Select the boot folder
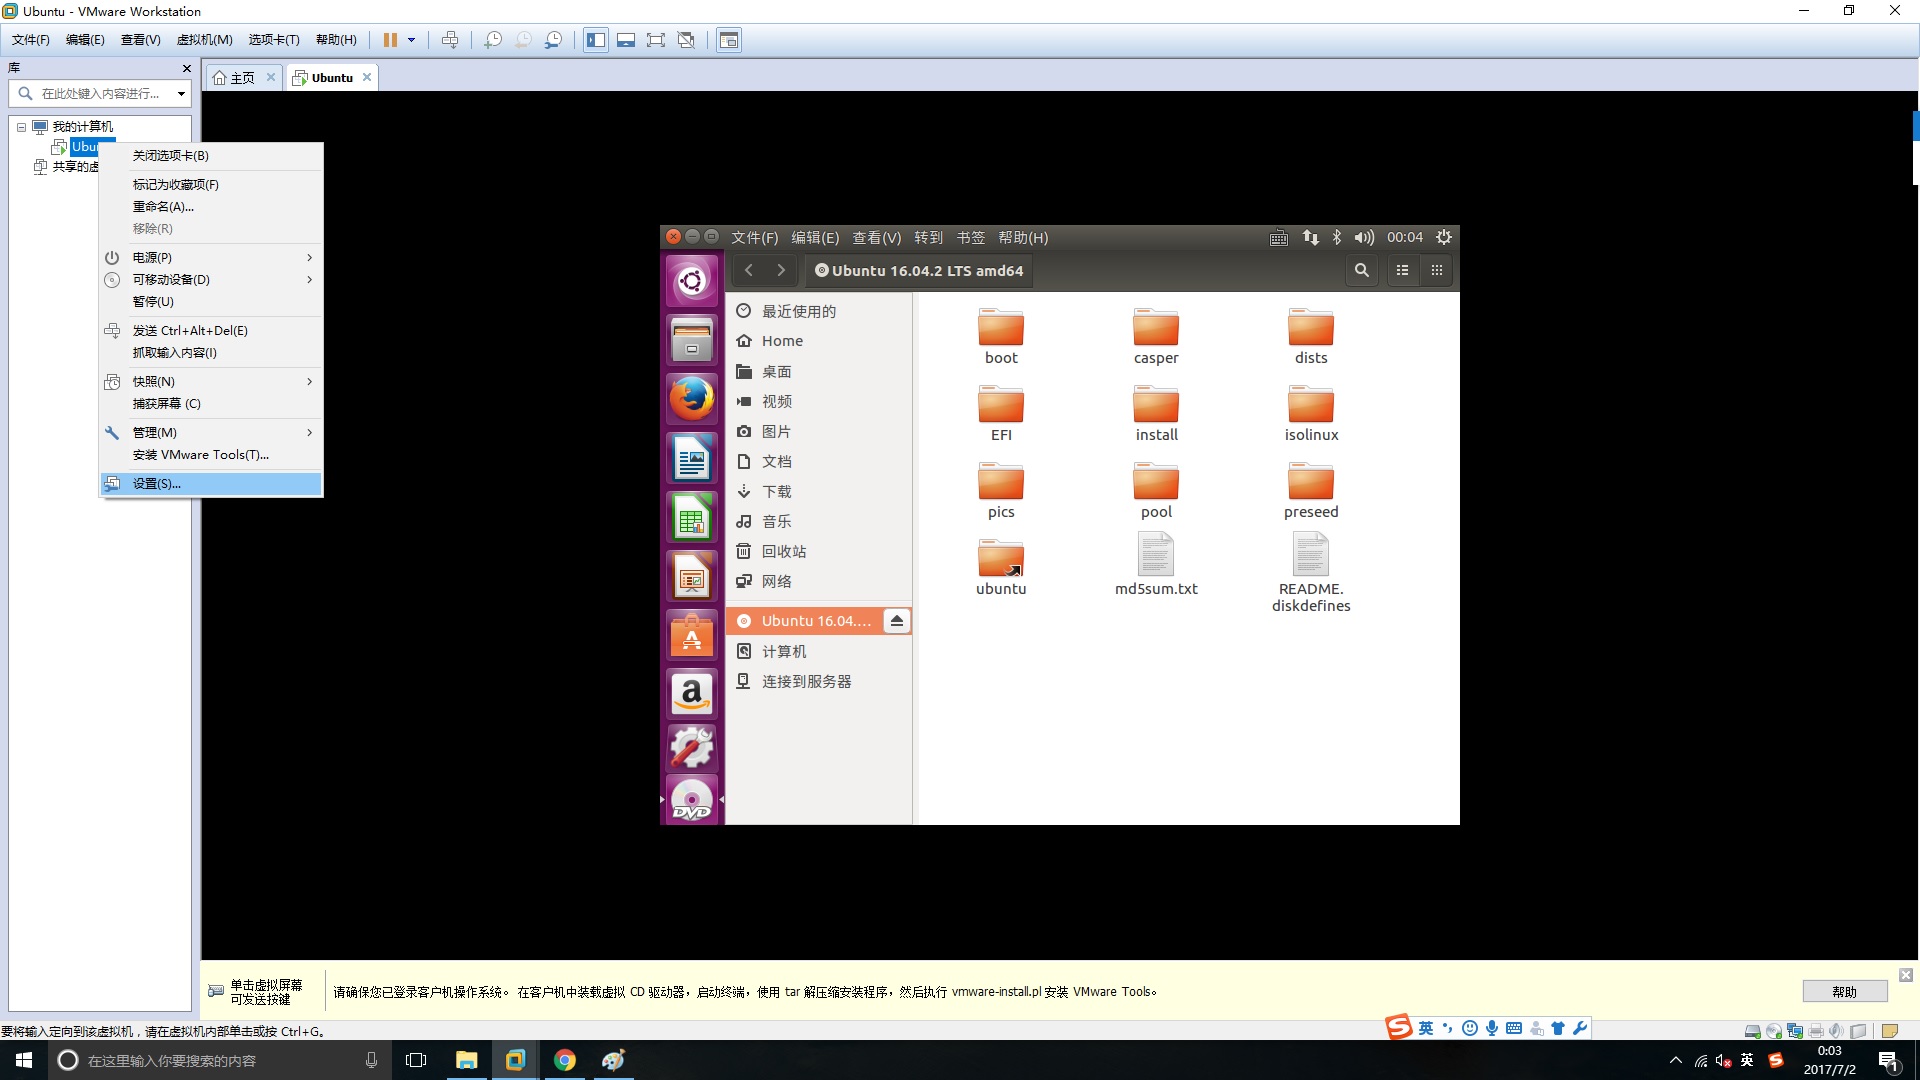Viewport: 1920px width, 1080px height. [x=1000, y=335]
